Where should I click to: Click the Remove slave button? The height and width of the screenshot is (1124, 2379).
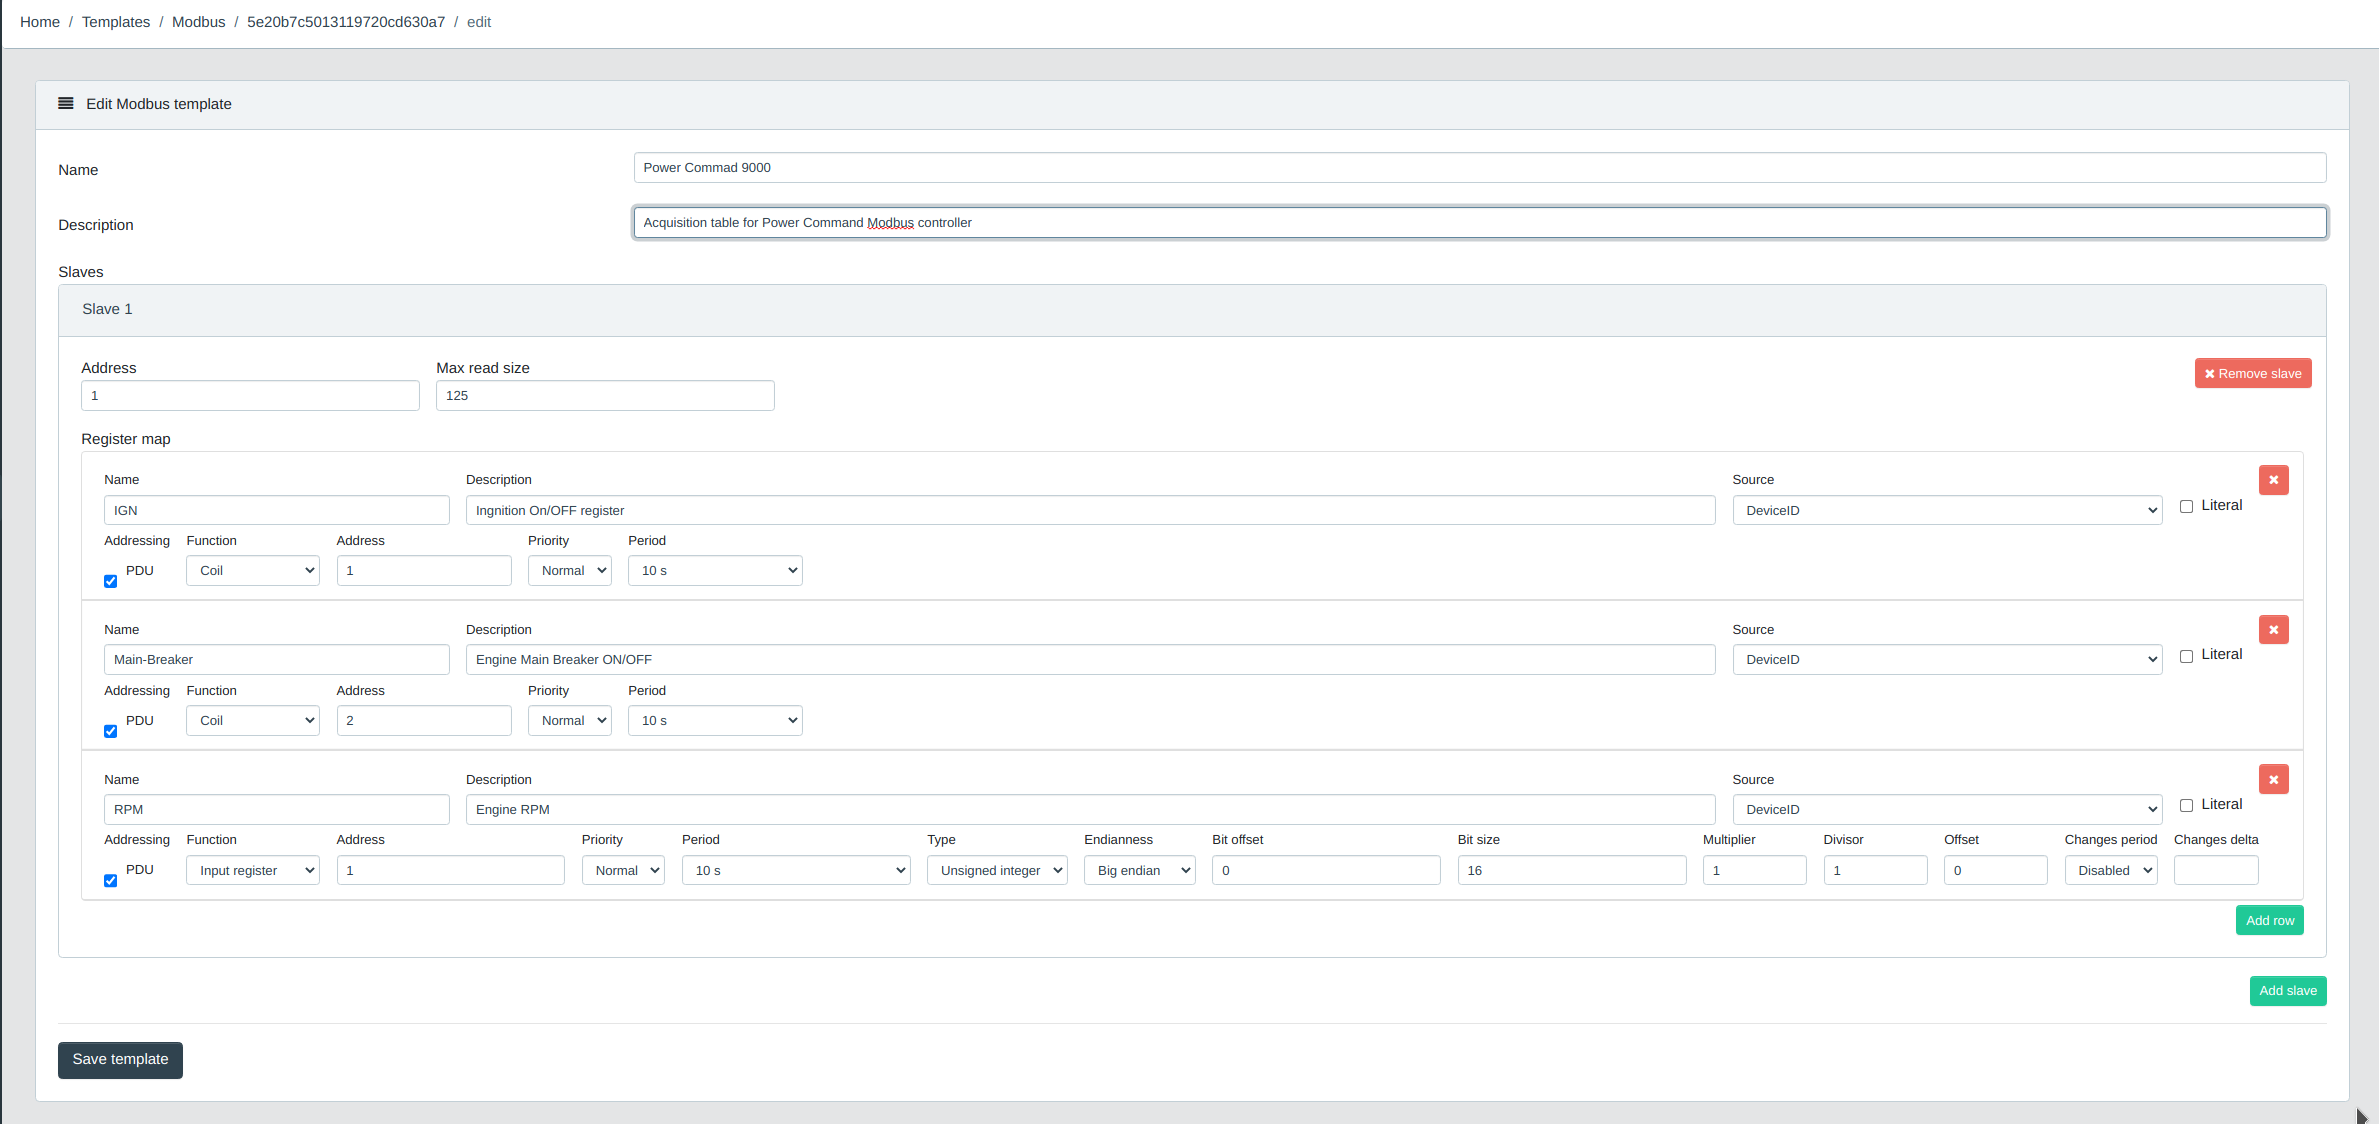tap(2252, 374)
